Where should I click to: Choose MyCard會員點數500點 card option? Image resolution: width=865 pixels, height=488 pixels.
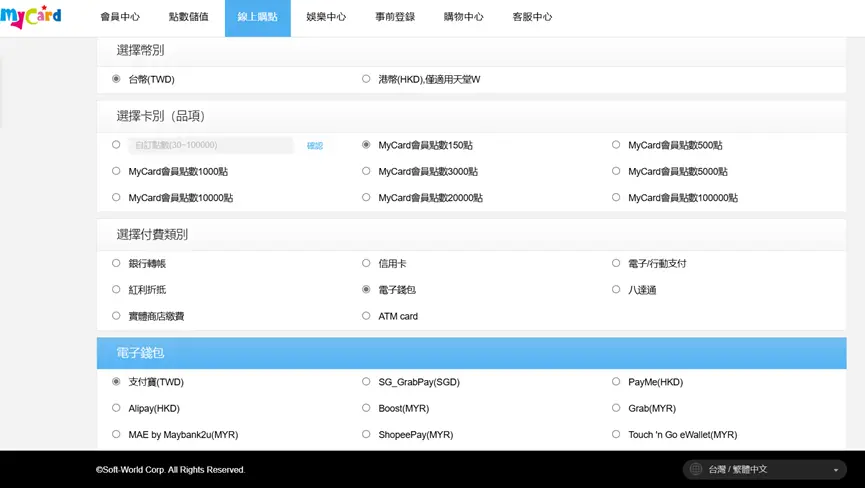pos(616,145)
